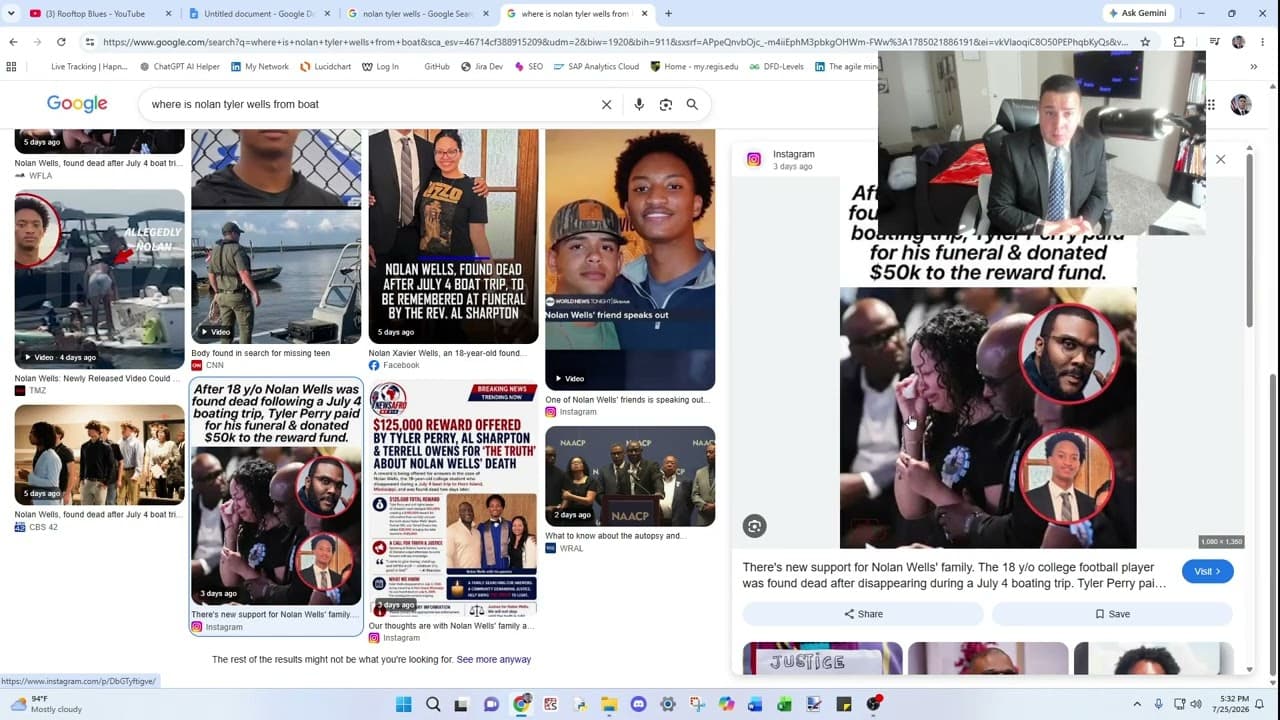Open the $125,000 reward offered image result
Viewport: 1280px width, 720px height.
(453, 497)
